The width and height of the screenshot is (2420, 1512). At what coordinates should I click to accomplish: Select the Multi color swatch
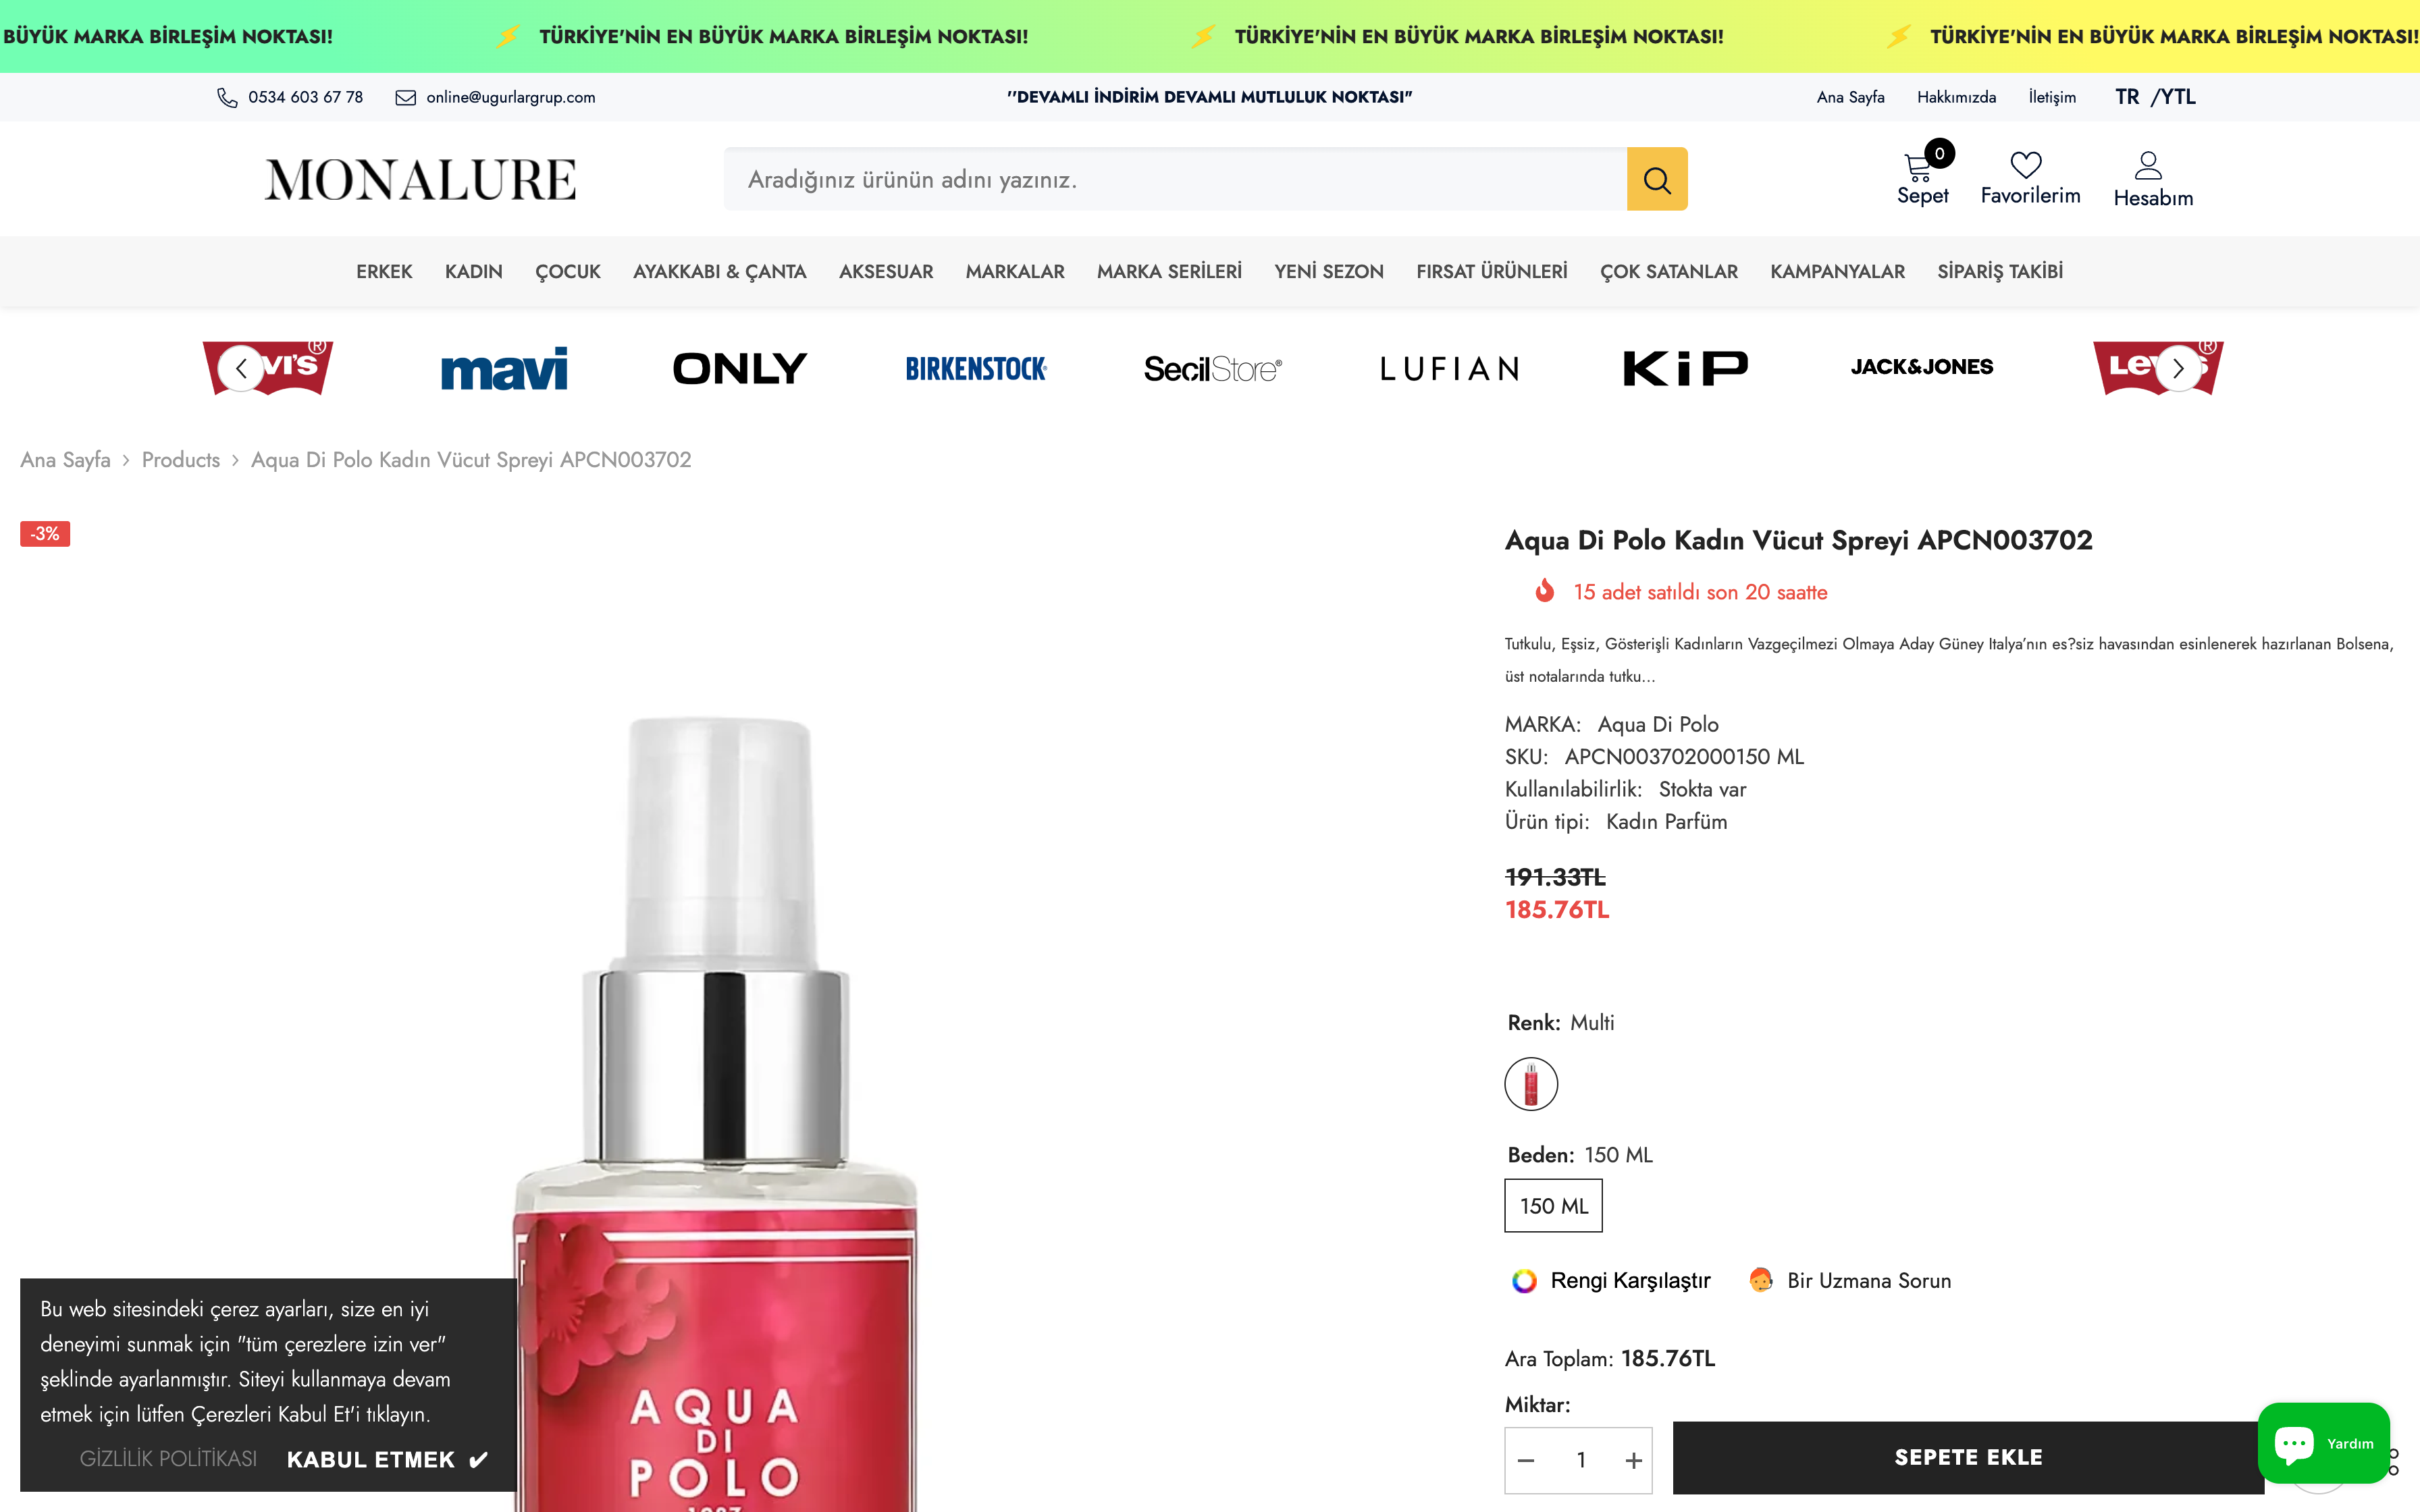[1531, 1083]
